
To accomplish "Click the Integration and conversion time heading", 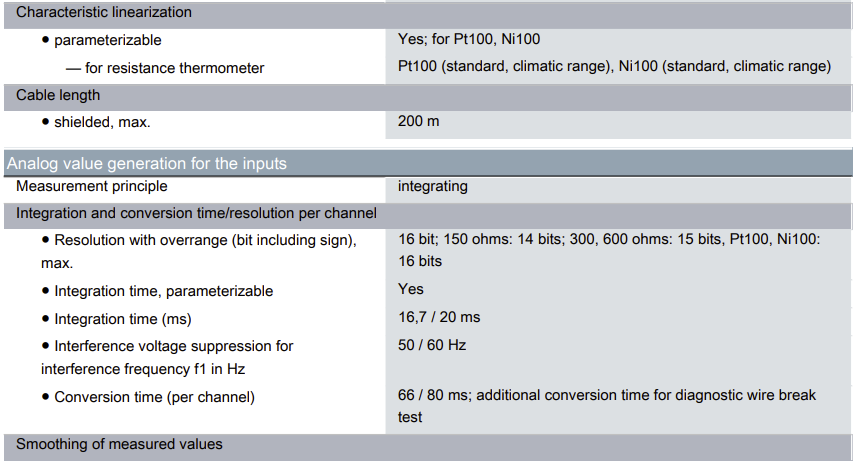I will coord(196,213).
